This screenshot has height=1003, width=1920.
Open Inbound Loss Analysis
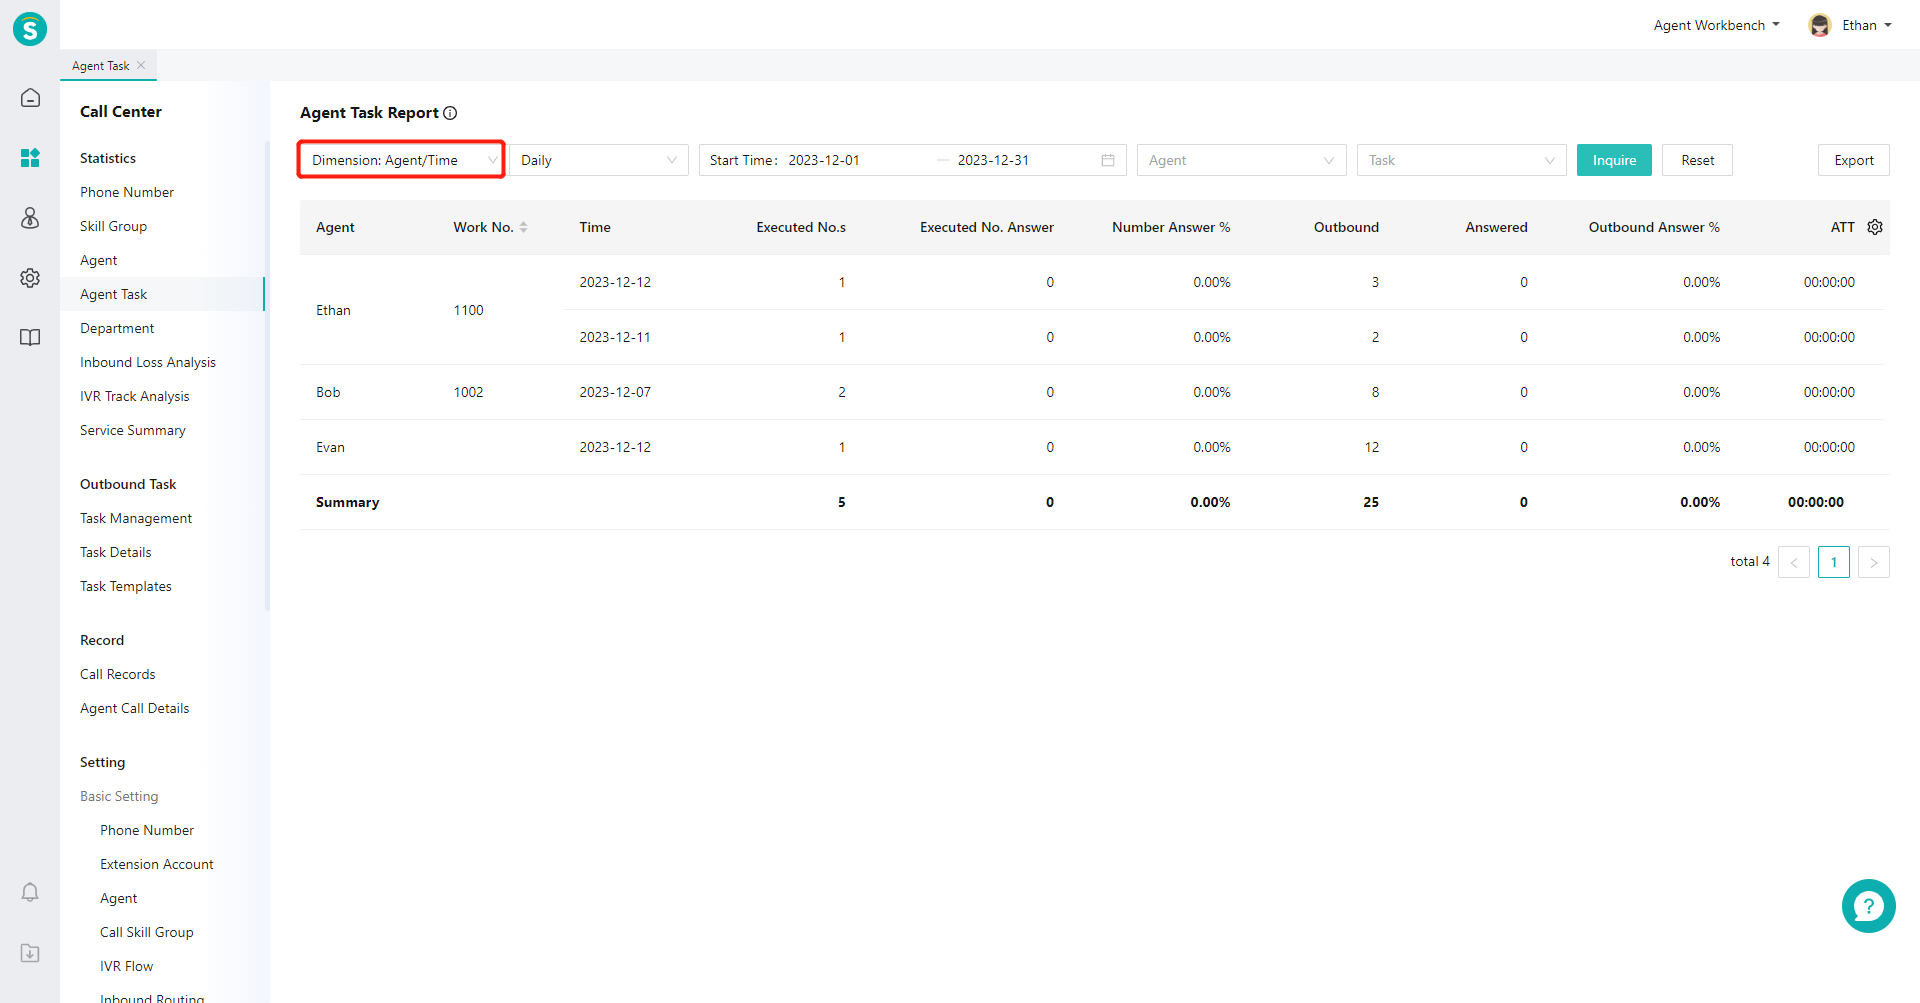pos(148,362)
